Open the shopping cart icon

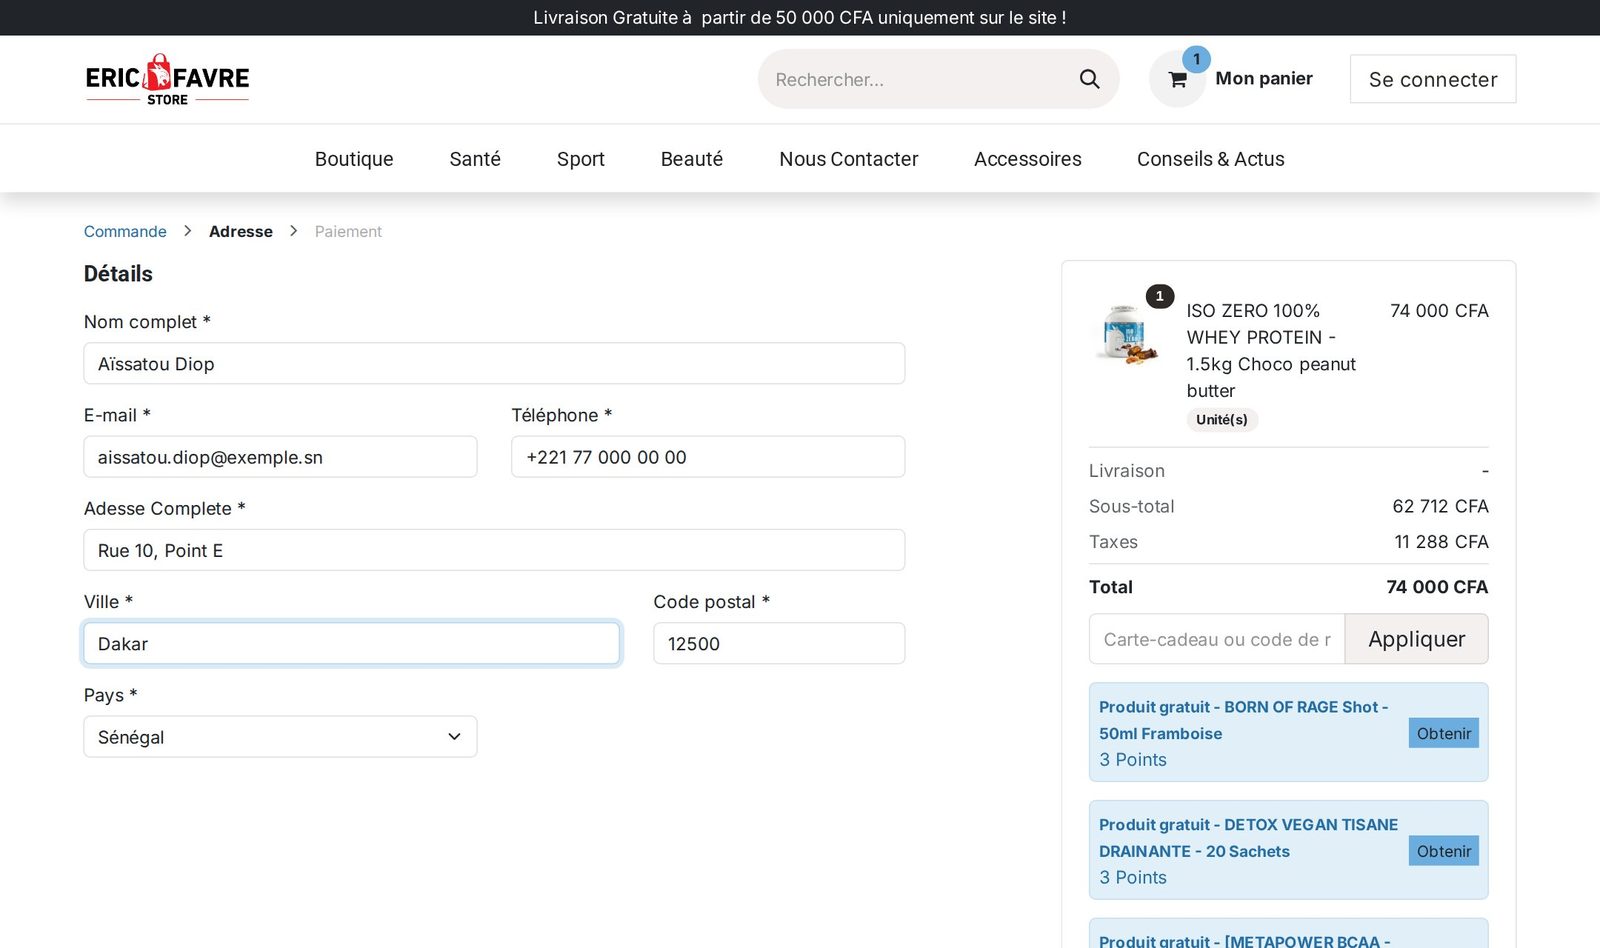1177,80
